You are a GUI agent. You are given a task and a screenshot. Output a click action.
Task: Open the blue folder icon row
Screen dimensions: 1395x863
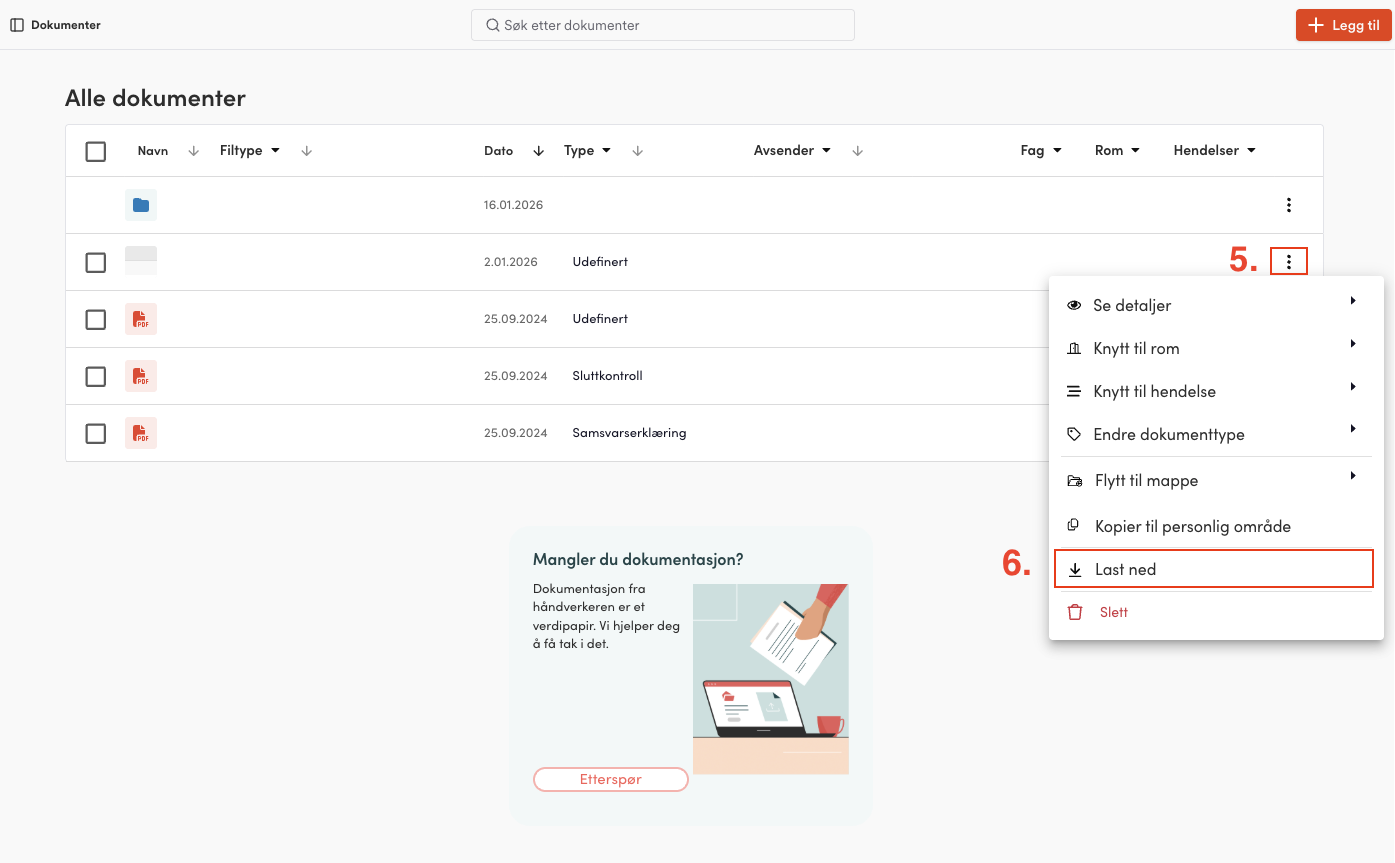(x=141, y=205)
